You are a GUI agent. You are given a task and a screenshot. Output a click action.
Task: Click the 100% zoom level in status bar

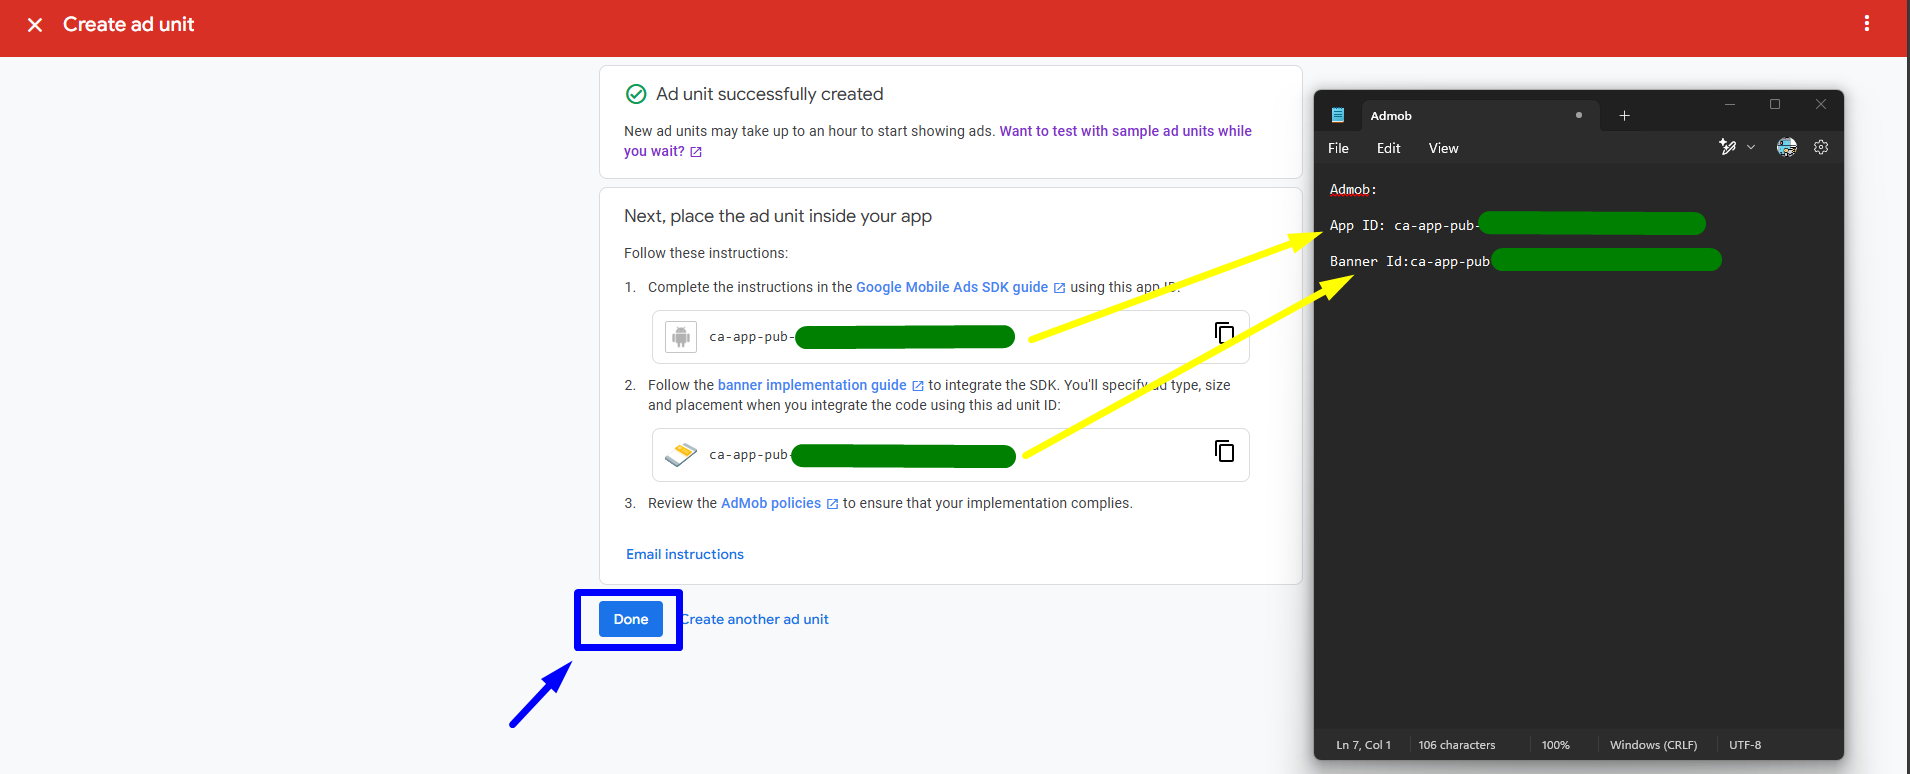pos(1555,745)
